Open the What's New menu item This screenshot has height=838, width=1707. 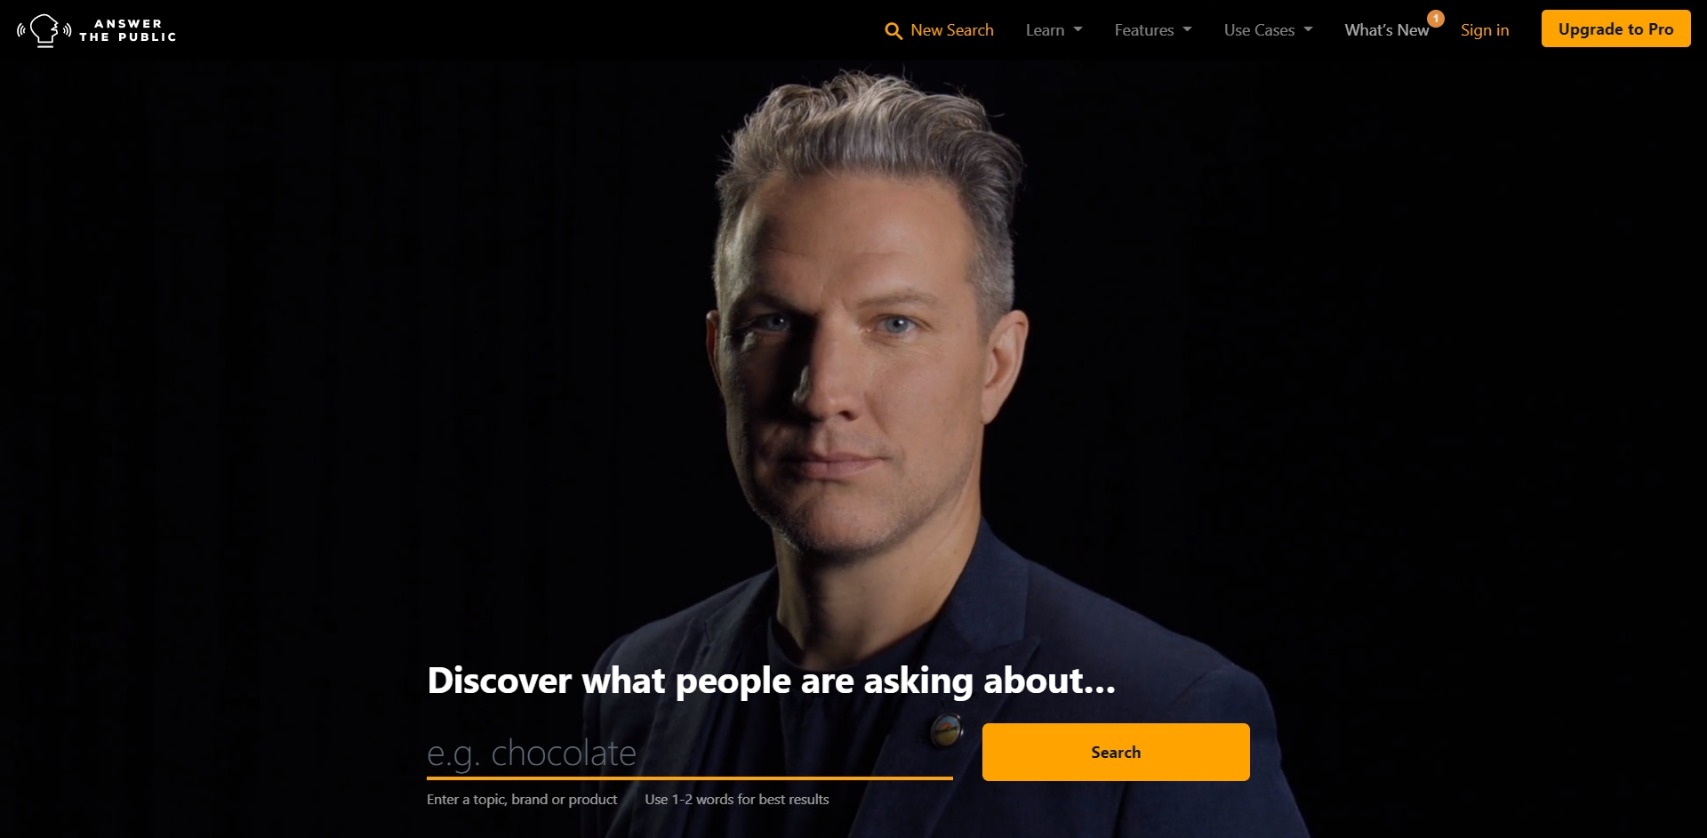pos(1387,30)
